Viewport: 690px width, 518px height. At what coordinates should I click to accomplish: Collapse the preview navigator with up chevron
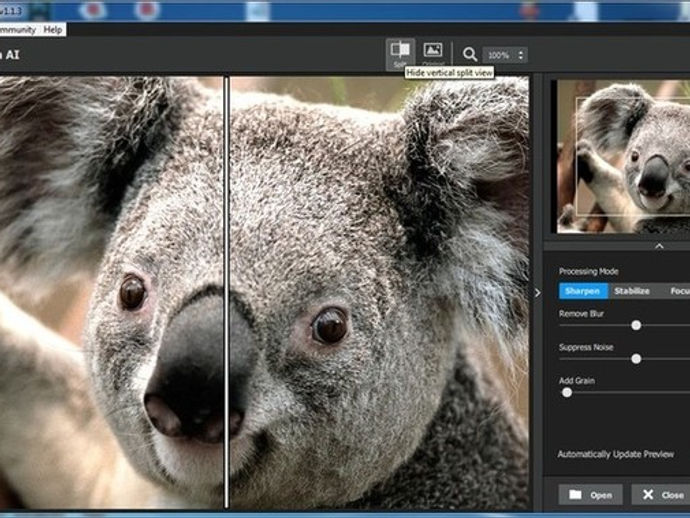point(659,246)
